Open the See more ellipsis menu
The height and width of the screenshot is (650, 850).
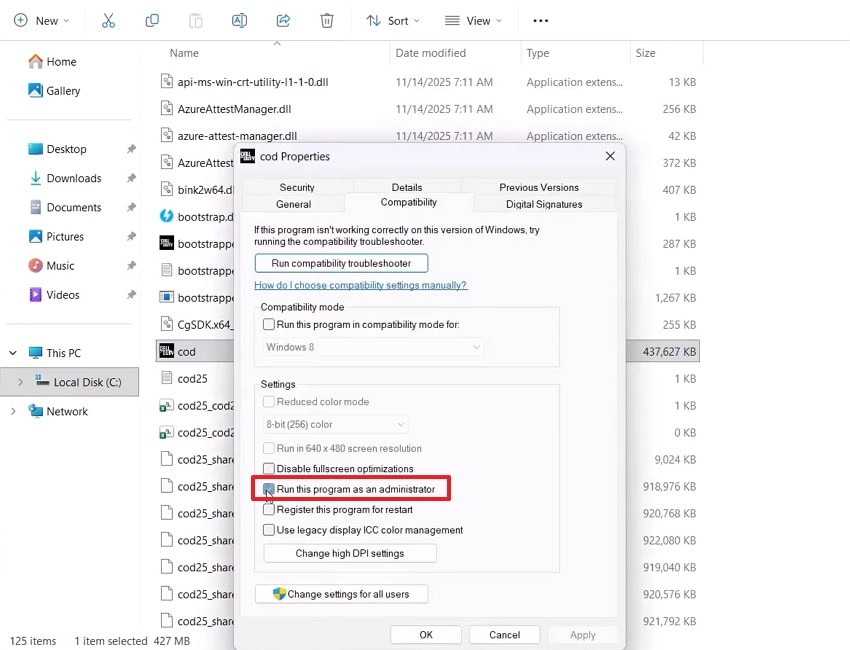540,20
